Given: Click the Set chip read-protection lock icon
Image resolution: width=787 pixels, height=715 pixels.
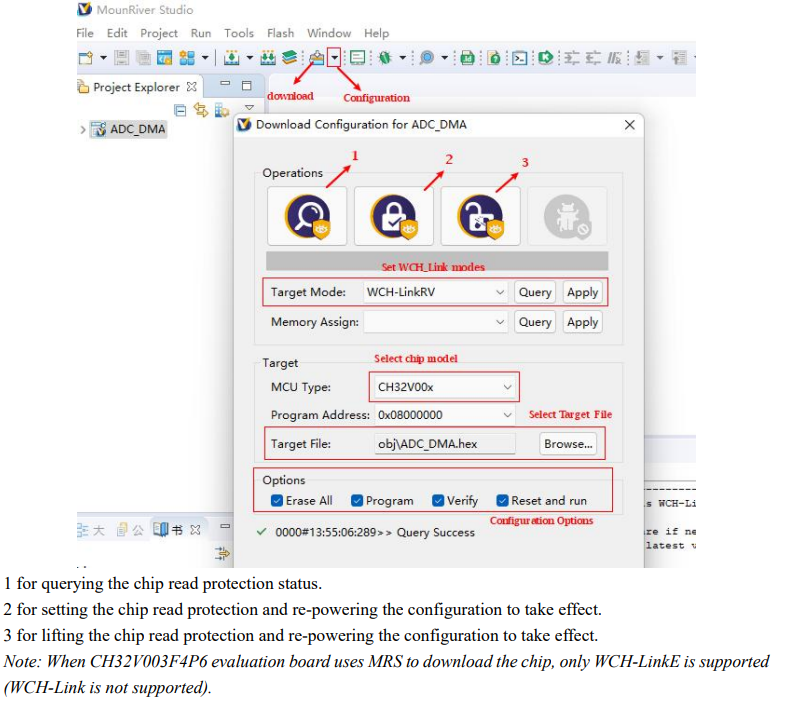Looking at the screenshot, I should point(394,216).
